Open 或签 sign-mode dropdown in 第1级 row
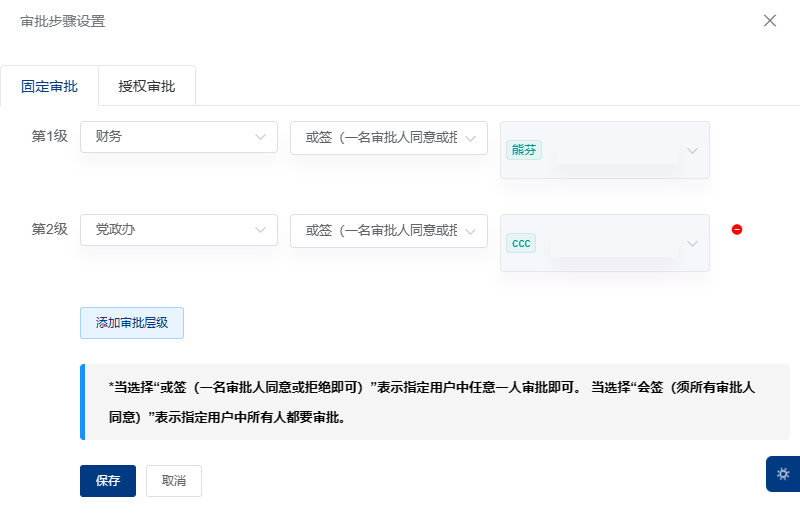This screenshot has width=800, height=515. click(389, 138)
